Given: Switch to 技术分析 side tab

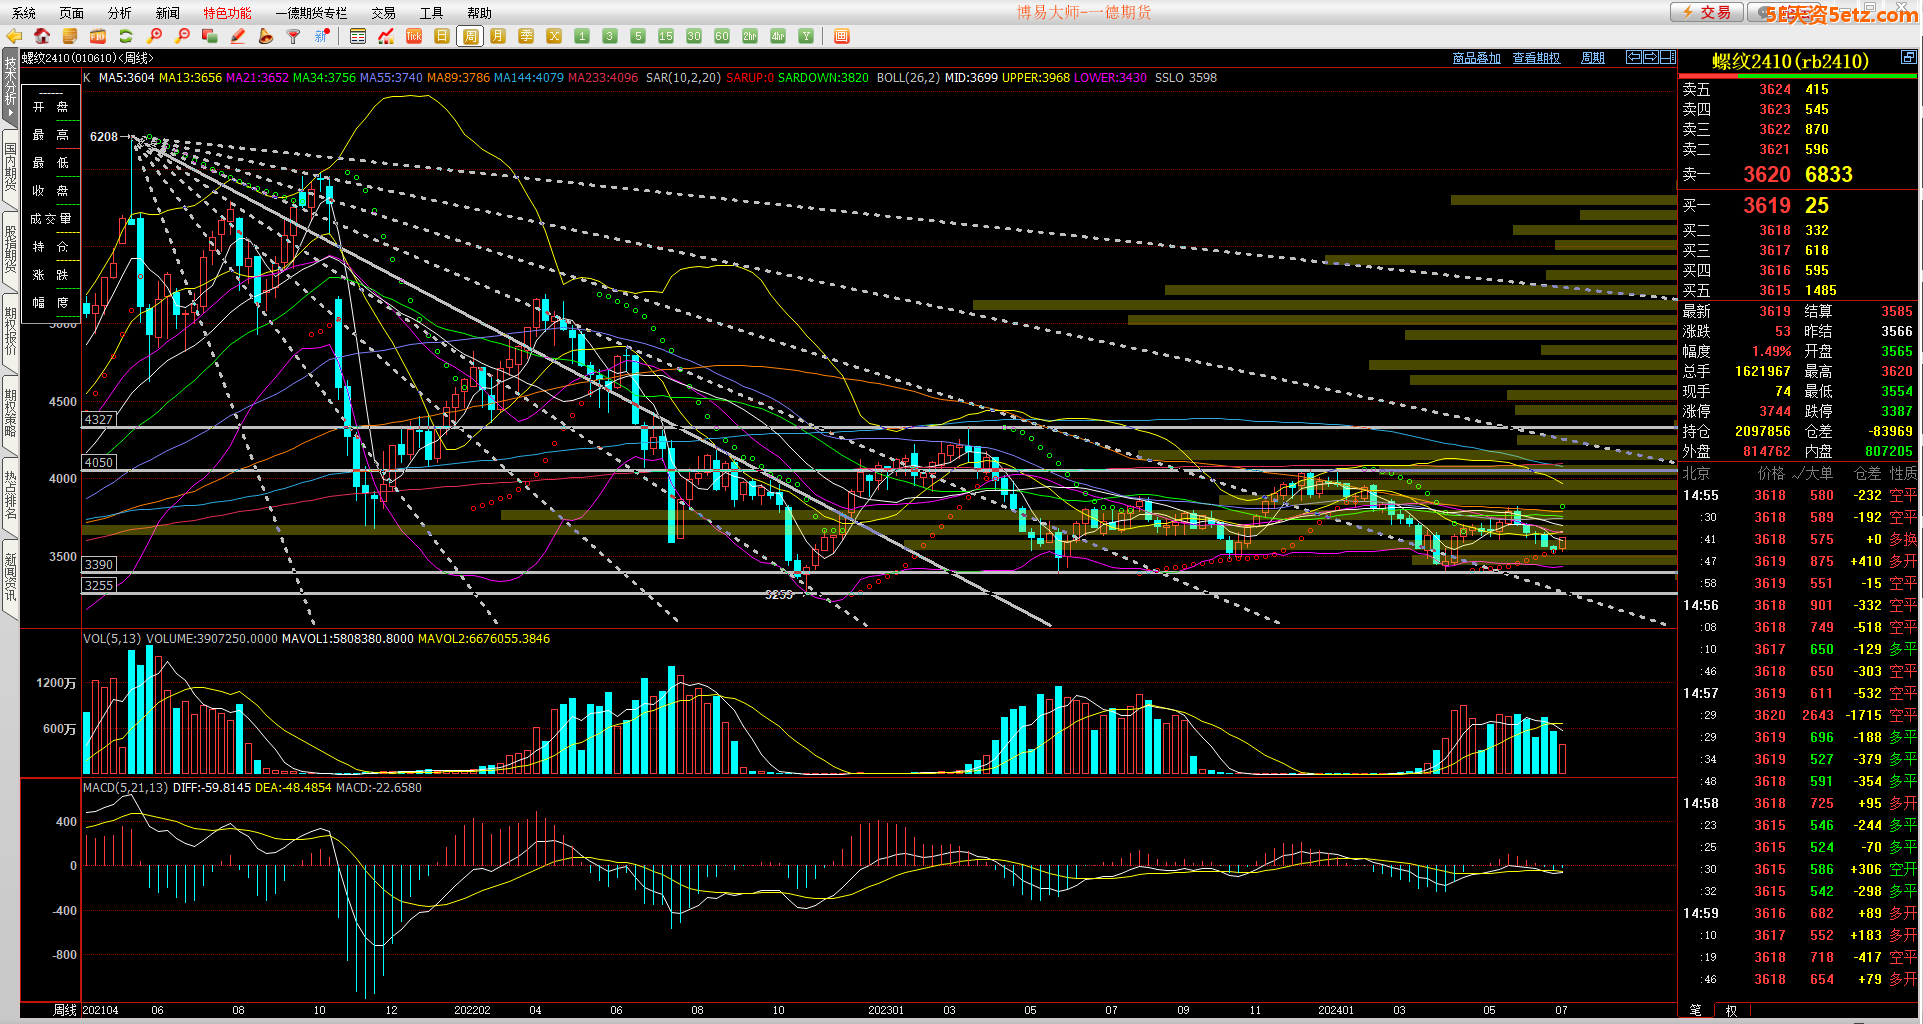Looking at the screenshot, I should click(x=10, y=86).
